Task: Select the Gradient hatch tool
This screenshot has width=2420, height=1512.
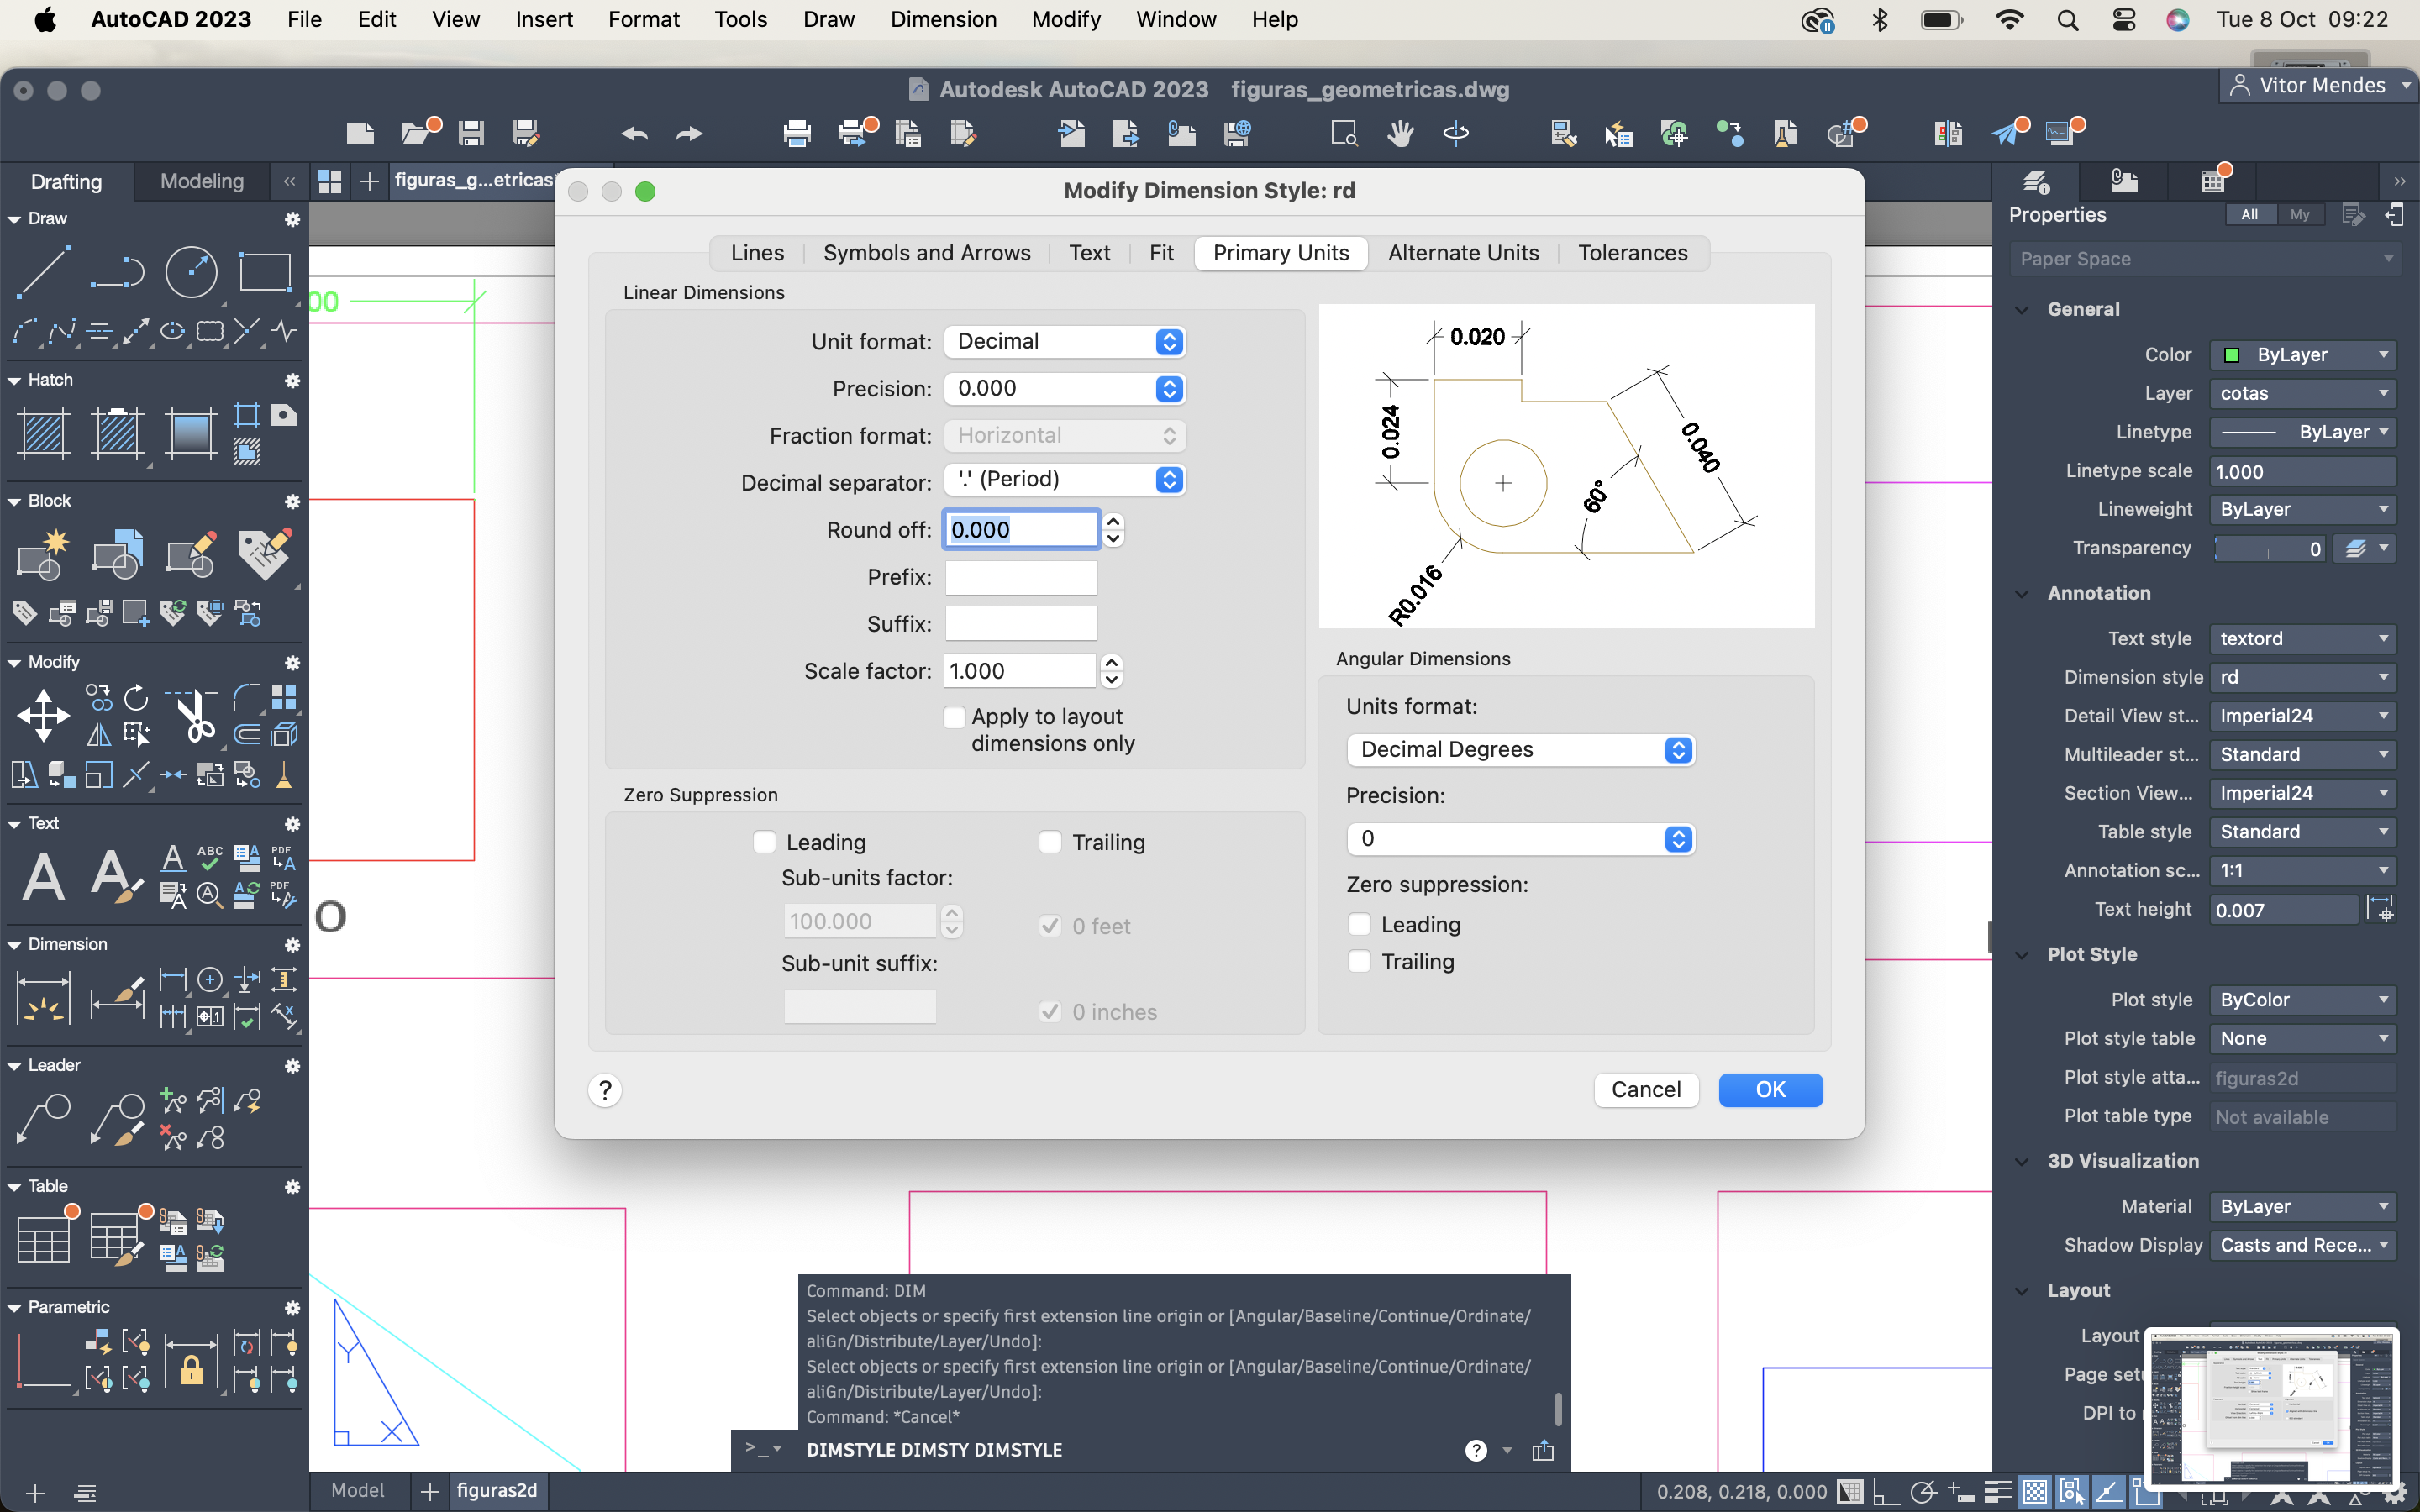Action: 191,433
